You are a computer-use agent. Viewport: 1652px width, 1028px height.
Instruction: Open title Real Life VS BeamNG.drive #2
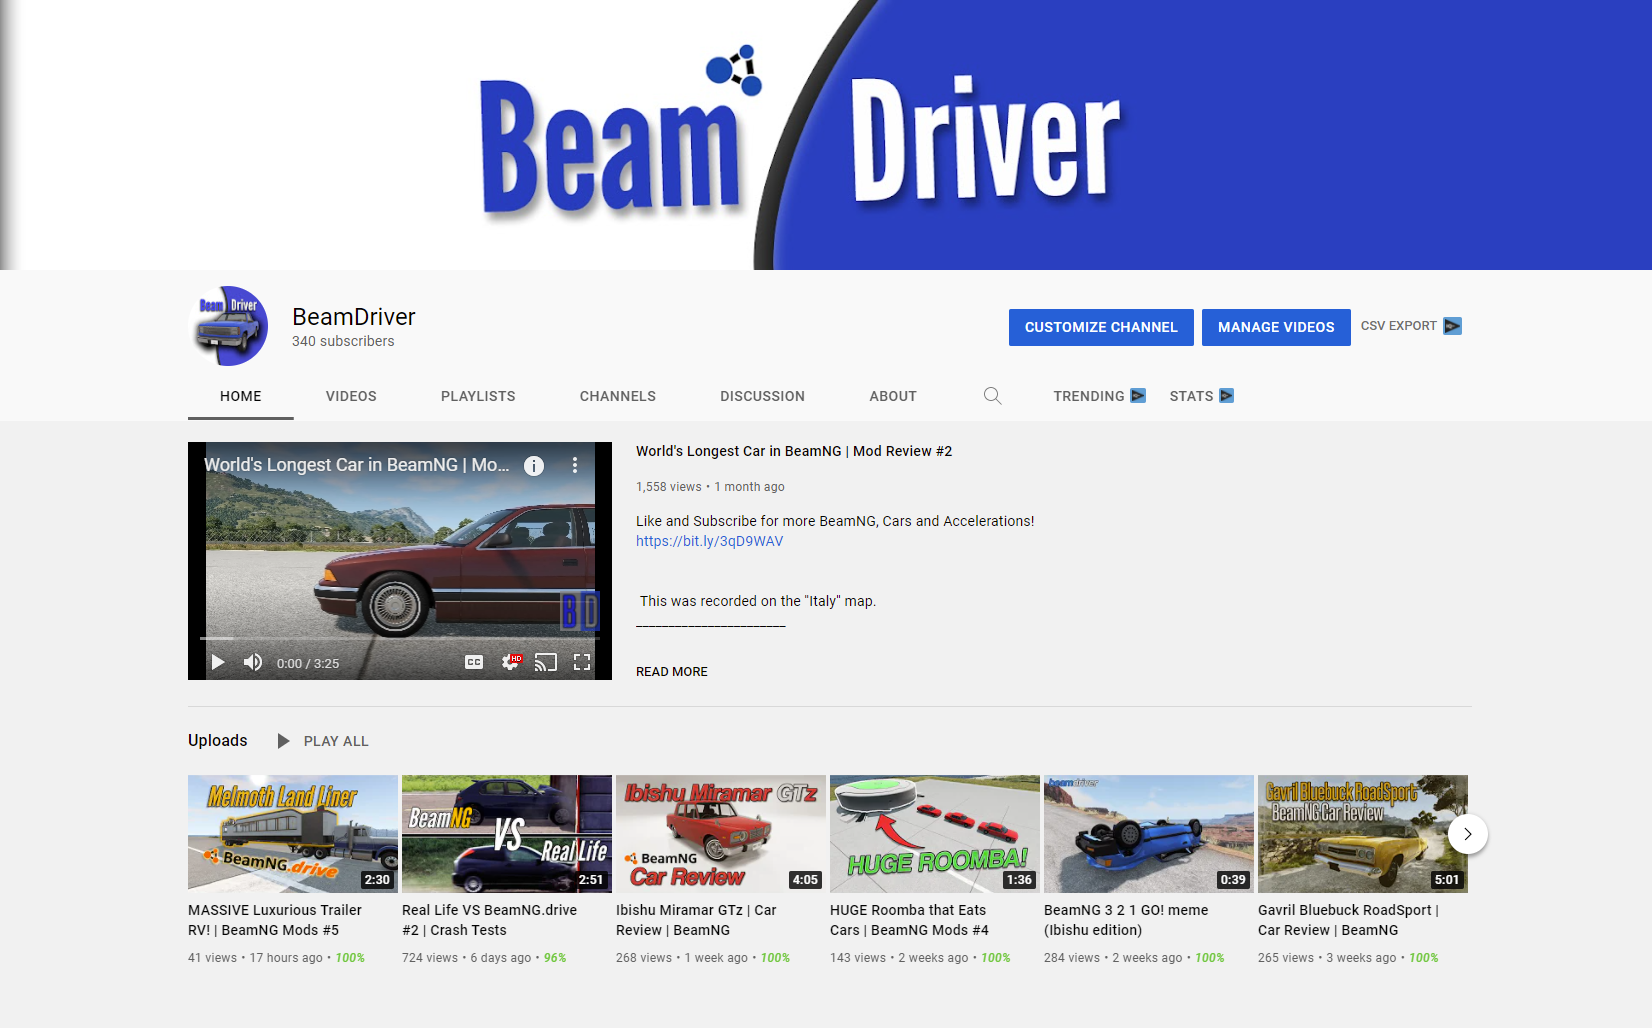click(489, 920)
